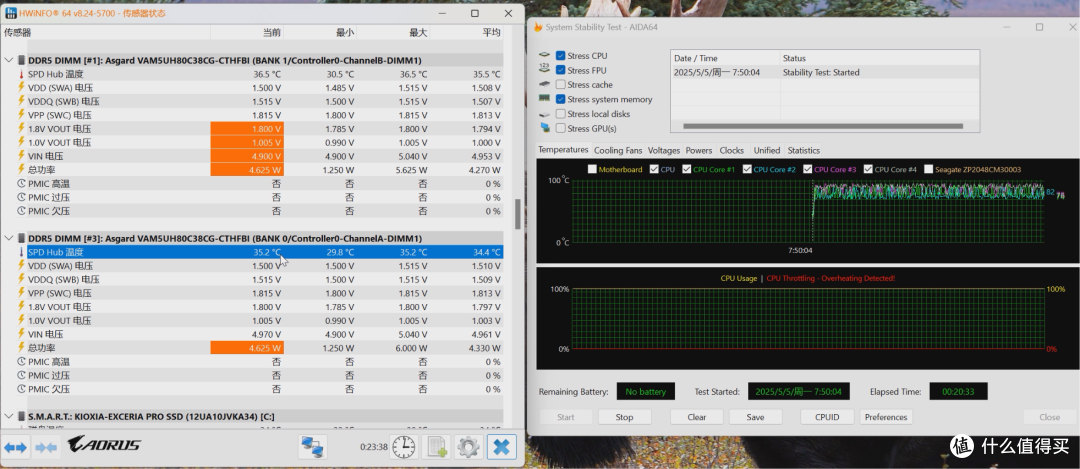The width and height of the screenshot is (1080, 469).
Task: Collapse the S.M.A.R.T. KIOXIA-EXCERIA PRO group
Action: click(x=8, y=416)
